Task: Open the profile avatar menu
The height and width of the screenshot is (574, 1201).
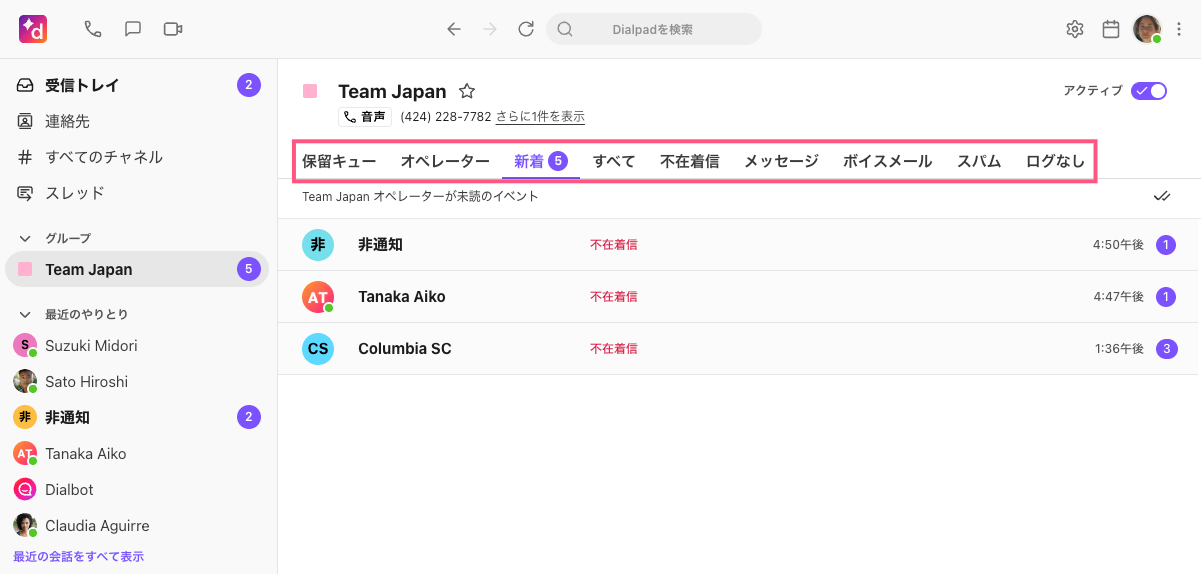Action: [1147, 29]
